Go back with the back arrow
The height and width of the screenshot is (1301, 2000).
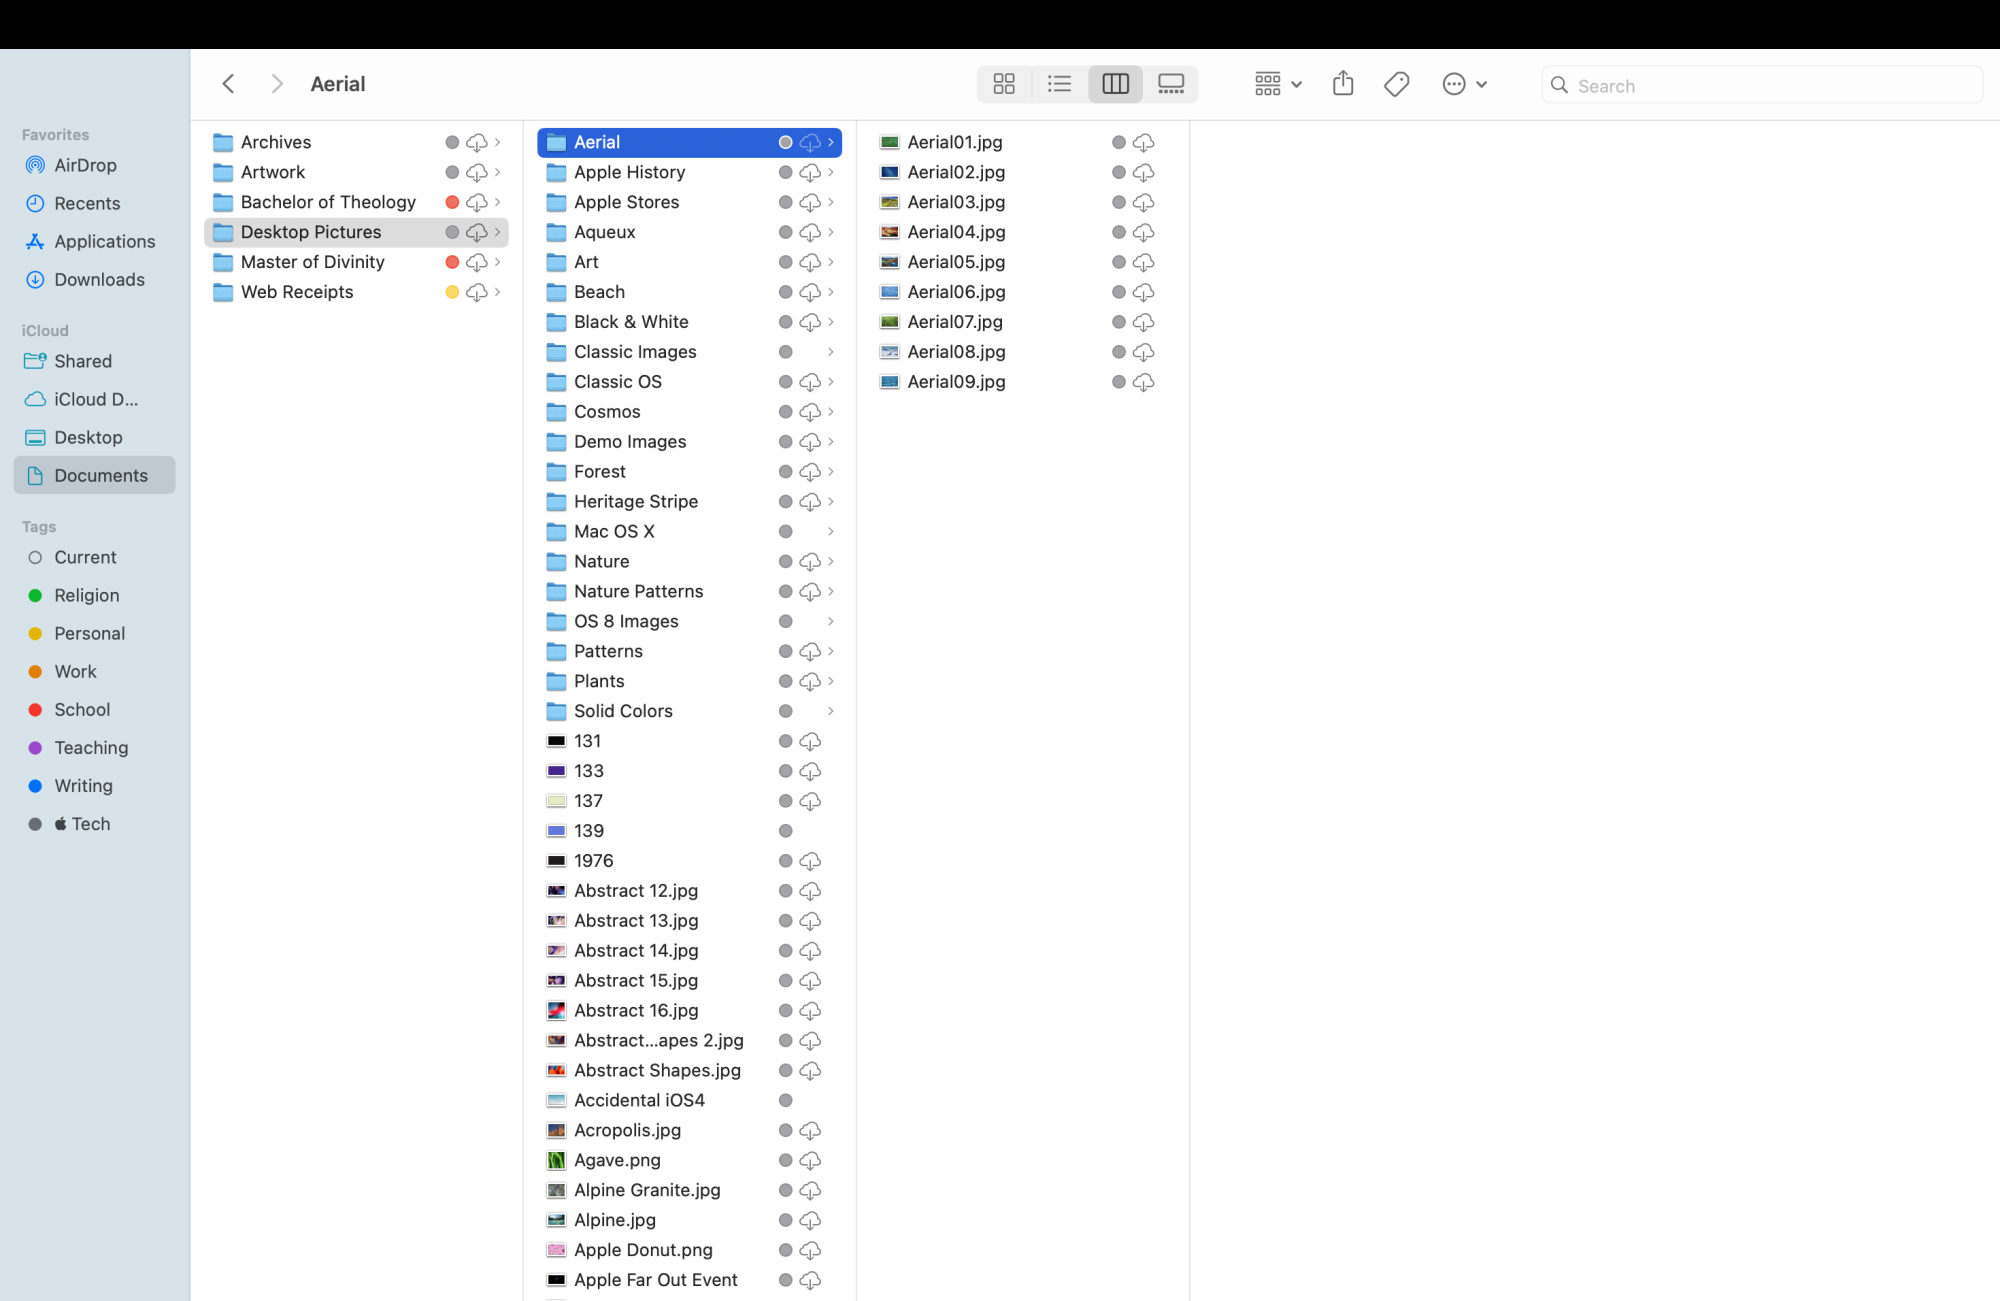[228, 84]
